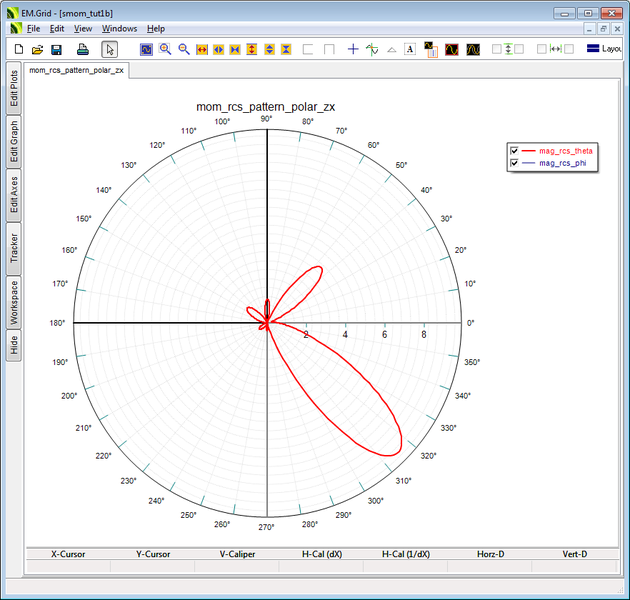
Task: Click the Hide side button
Action: point(14,345)
